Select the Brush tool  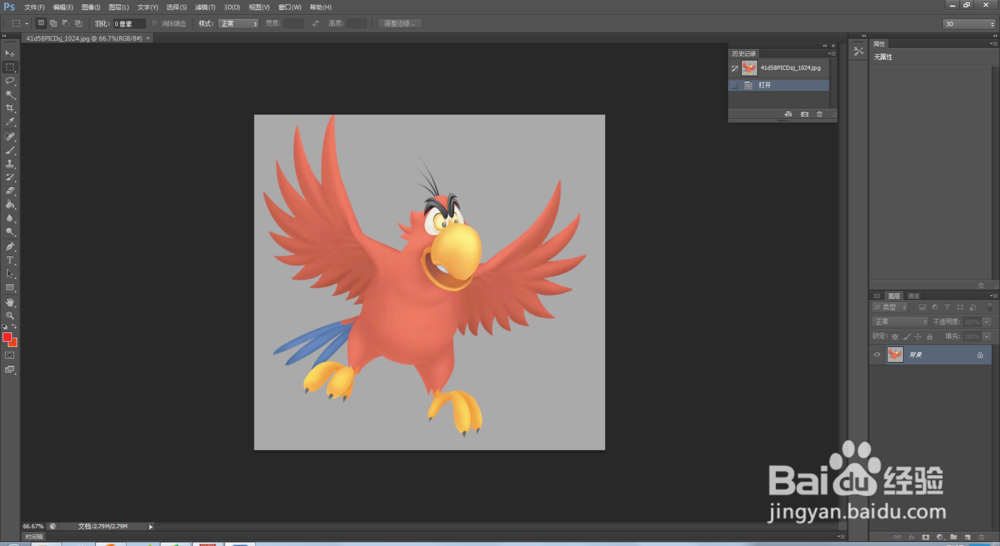(x=10, y=151)
